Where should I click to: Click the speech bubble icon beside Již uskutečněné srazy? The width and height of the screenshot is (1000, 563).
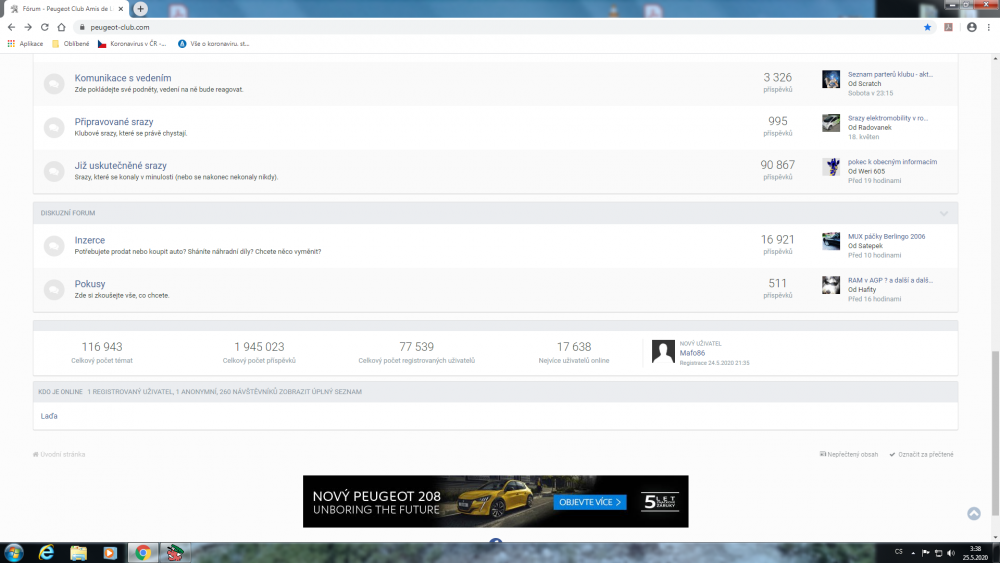click(54, 171)
